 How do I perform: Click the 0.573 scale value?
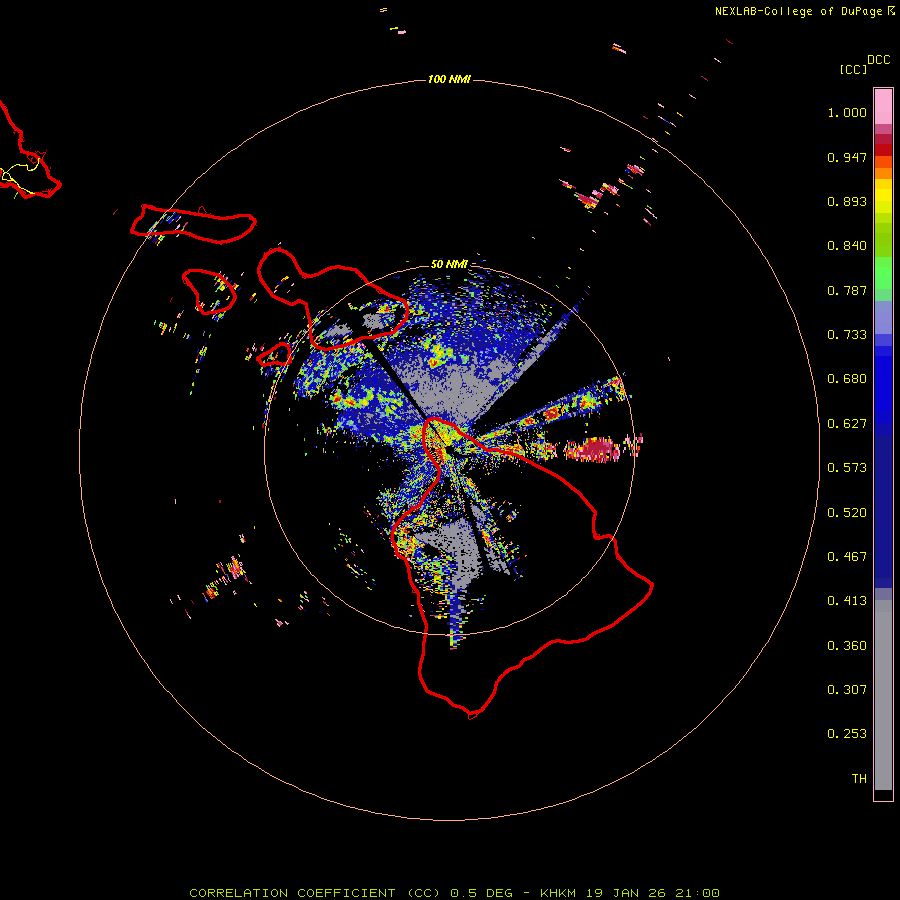(847, 468)
